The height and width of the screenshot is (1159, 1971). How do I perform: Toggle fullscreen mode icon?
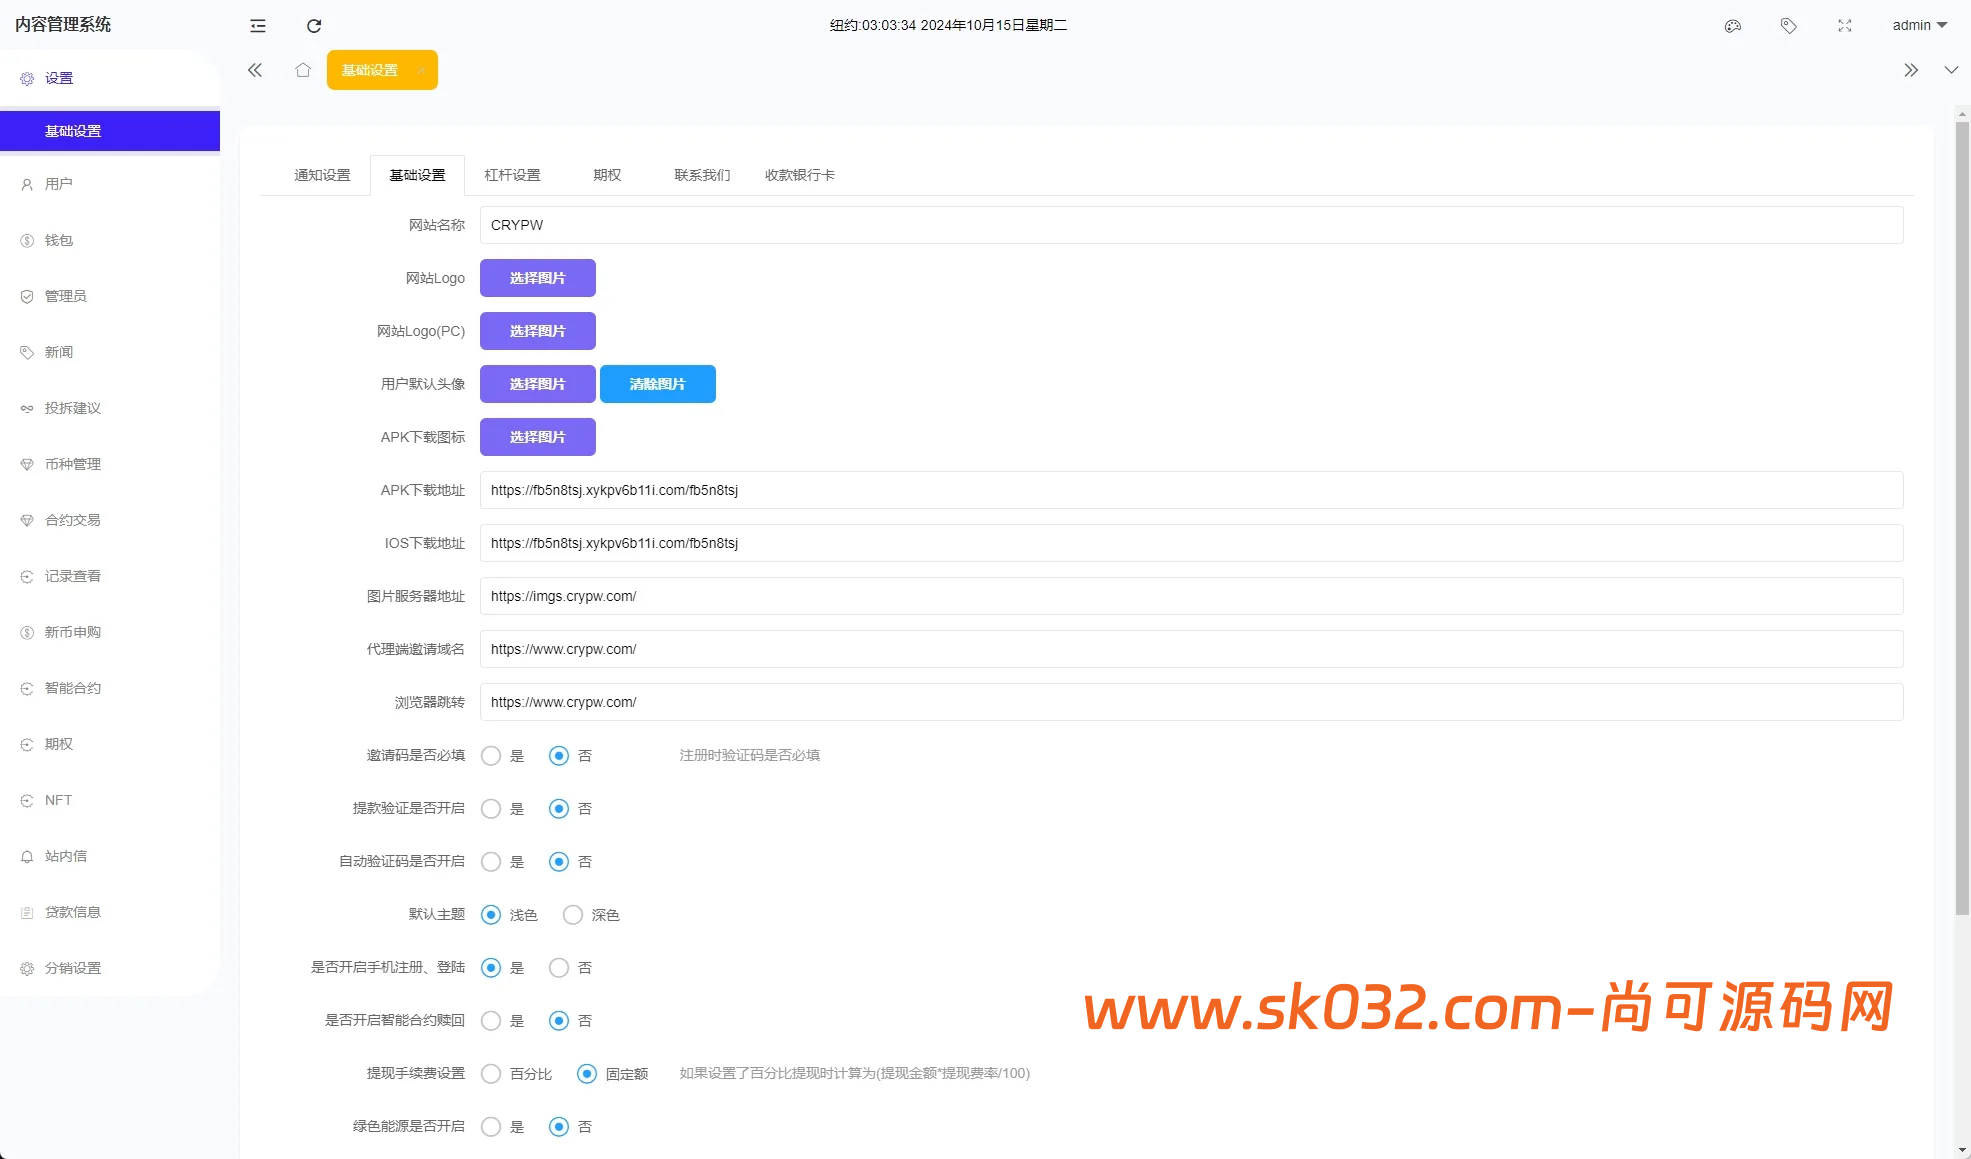[1845, 26]
